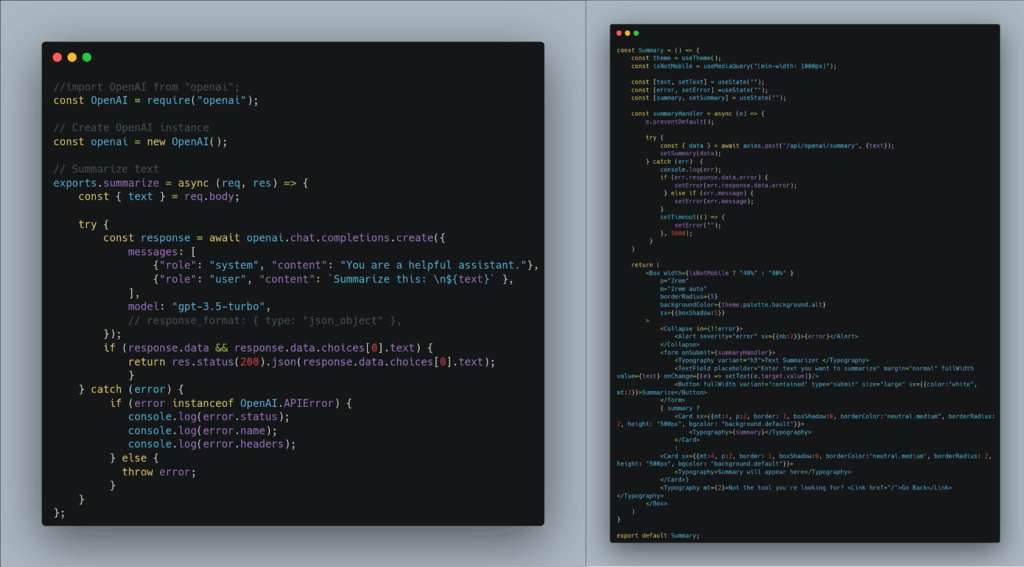The width and height of the screenshot is (1024, 567).
Task: Click the commented response_format line
Action: point(265,320)
